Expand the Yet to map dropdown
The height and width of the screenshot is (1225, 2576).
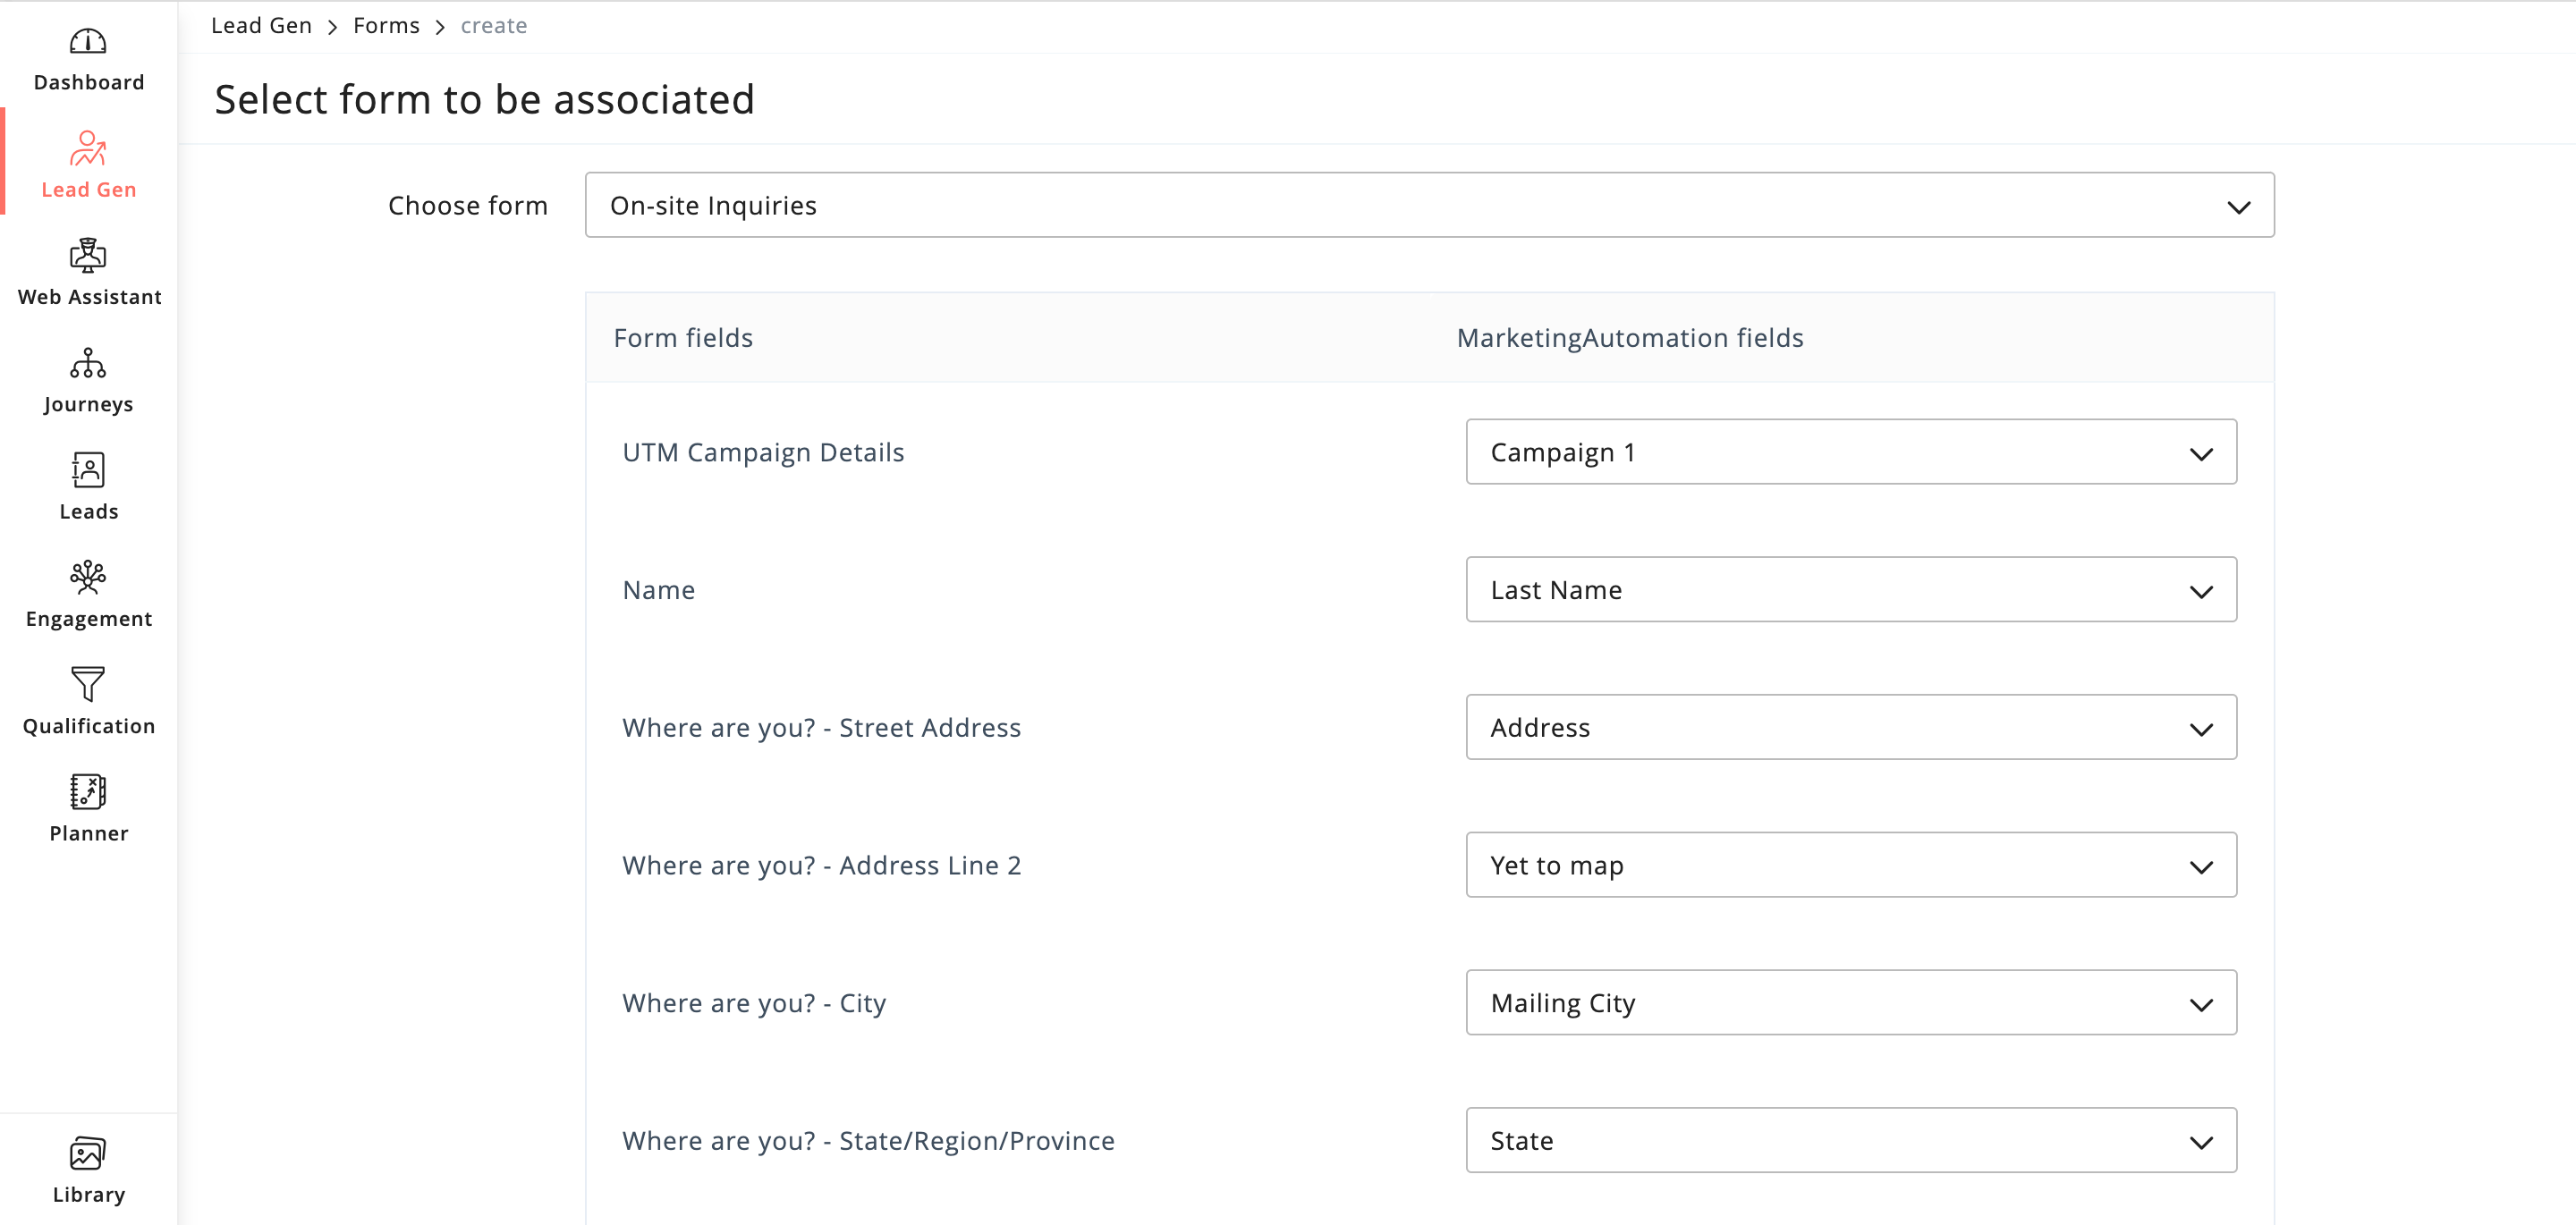pos(1850,865)
